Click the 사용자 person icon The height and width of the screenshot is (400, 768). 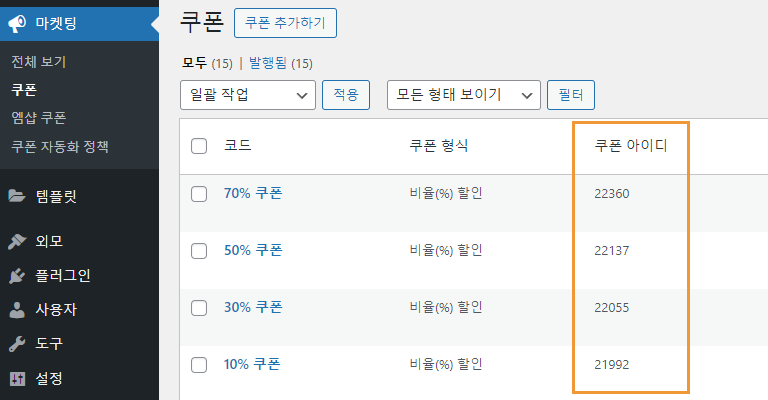(17, 310)
